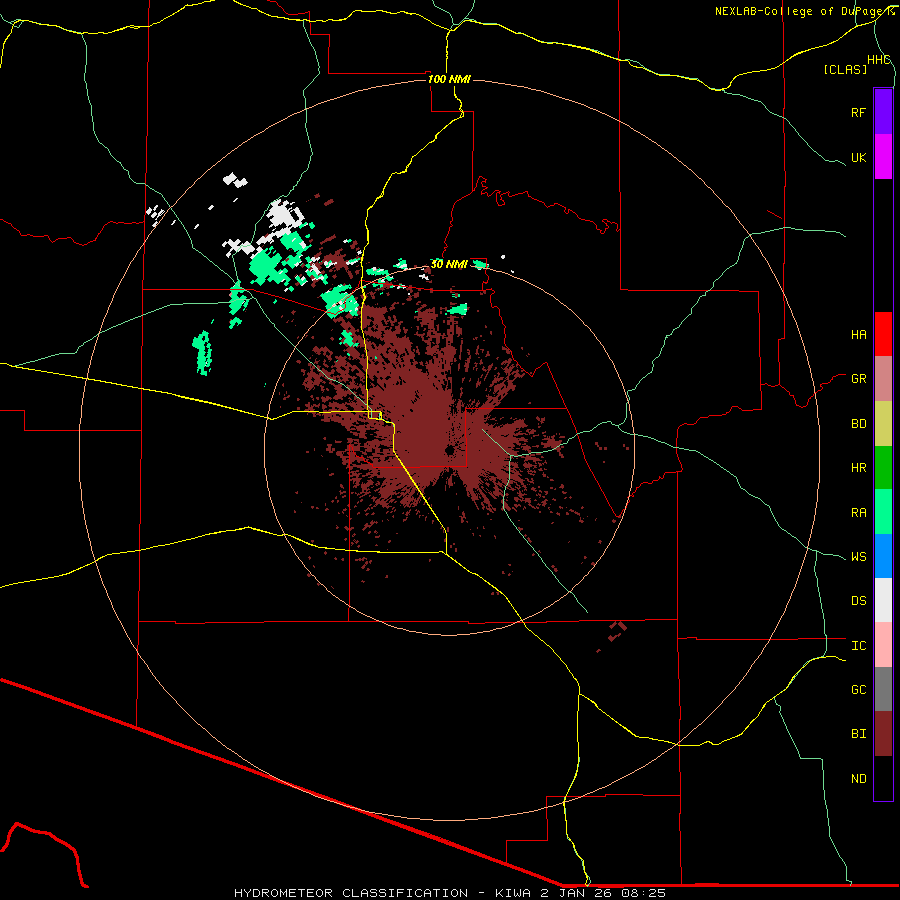Image resolution: width=900 pixels, height=900 pixels.
Task: Click the RF purple legend swatch
Action: click(883, 112)
